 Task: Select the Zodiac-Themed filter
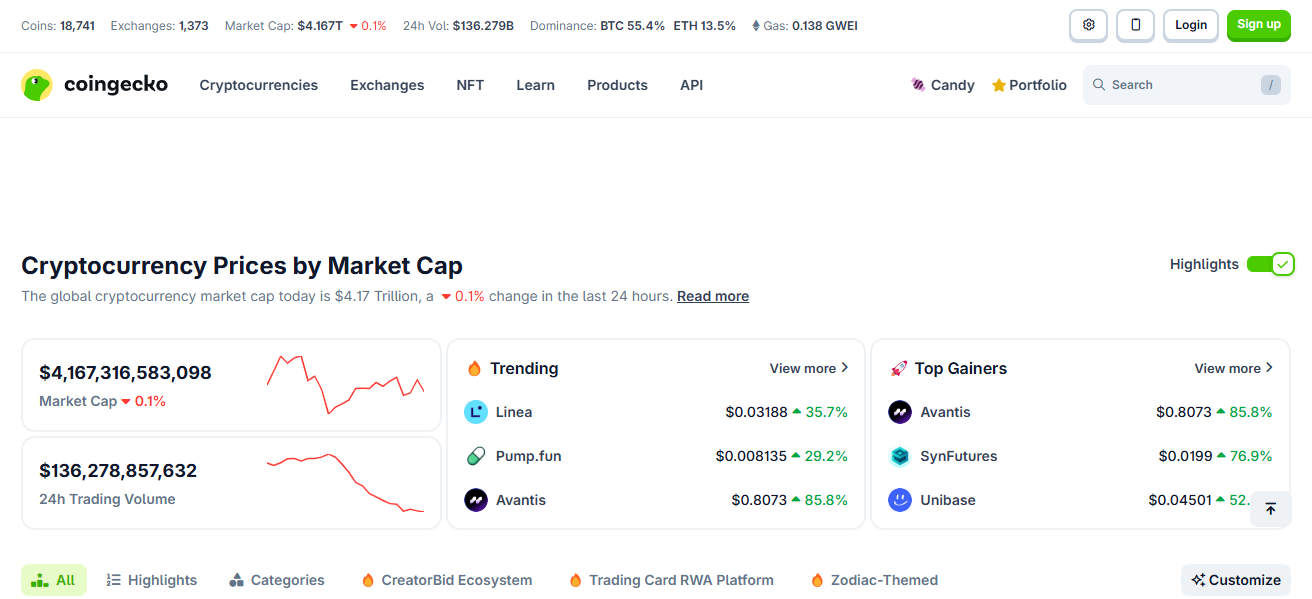click(x=874, y=580)
